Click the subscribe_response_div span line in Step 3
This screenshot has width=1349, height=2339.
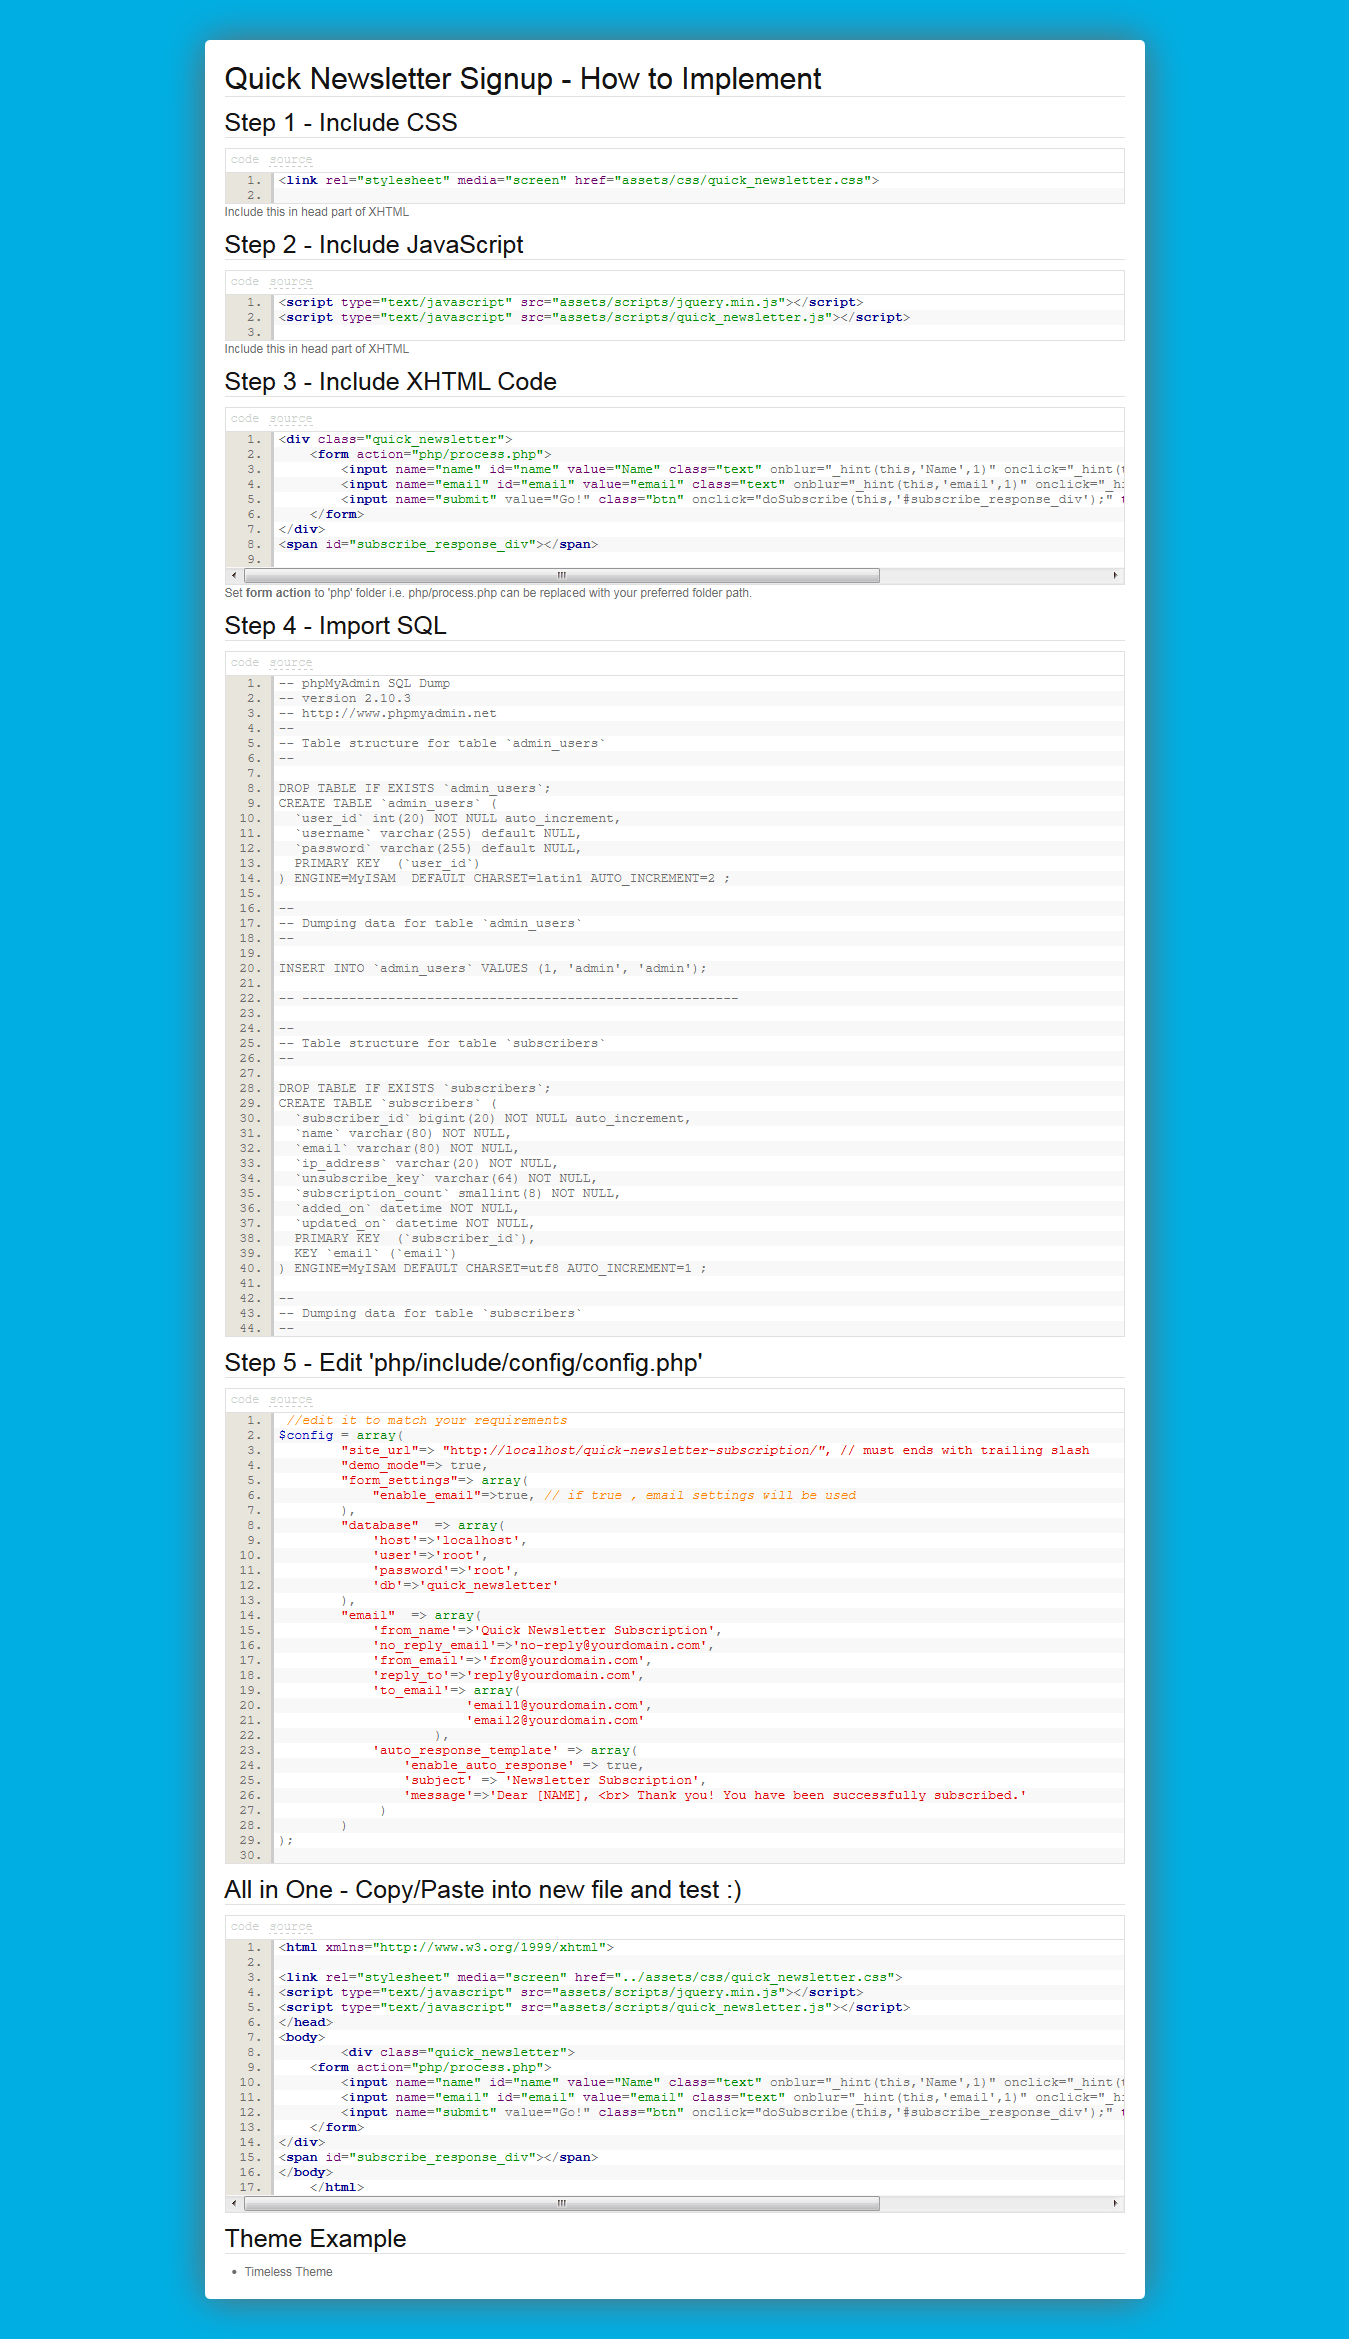click(x=438, y=545)
